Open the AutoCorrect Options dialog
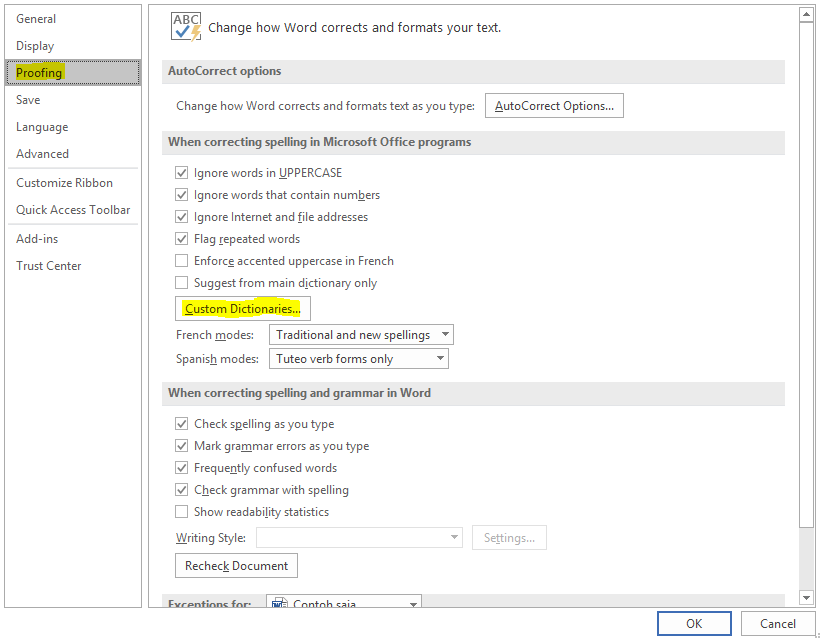Viewport: 820px width, 639px height. coord(554,106)
